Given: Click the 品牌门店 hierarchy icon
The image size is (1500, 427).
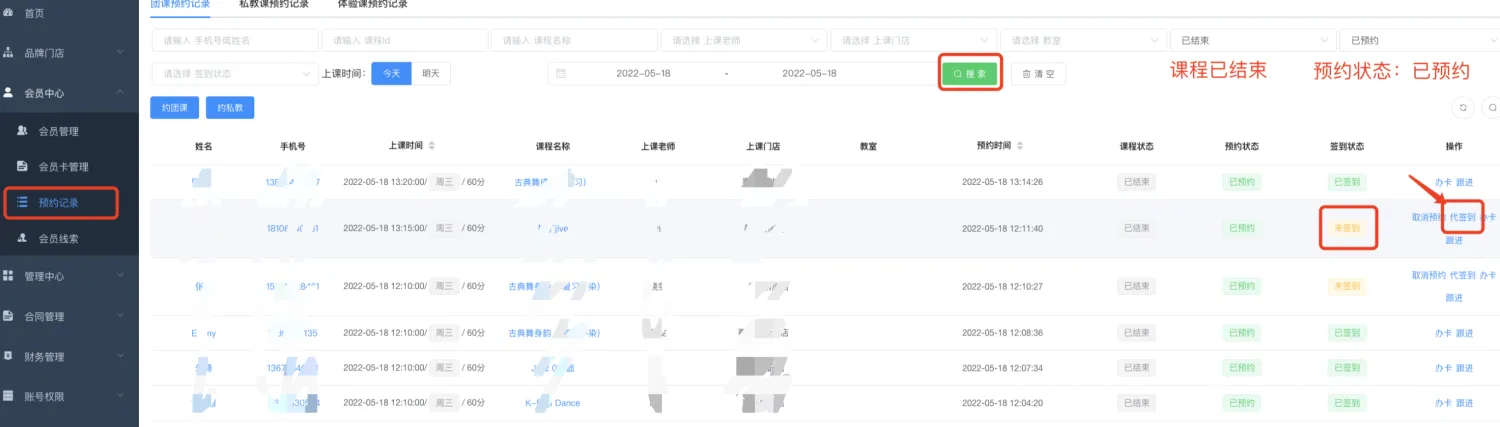Looking at the screenshot, I should tap(8, 53).
